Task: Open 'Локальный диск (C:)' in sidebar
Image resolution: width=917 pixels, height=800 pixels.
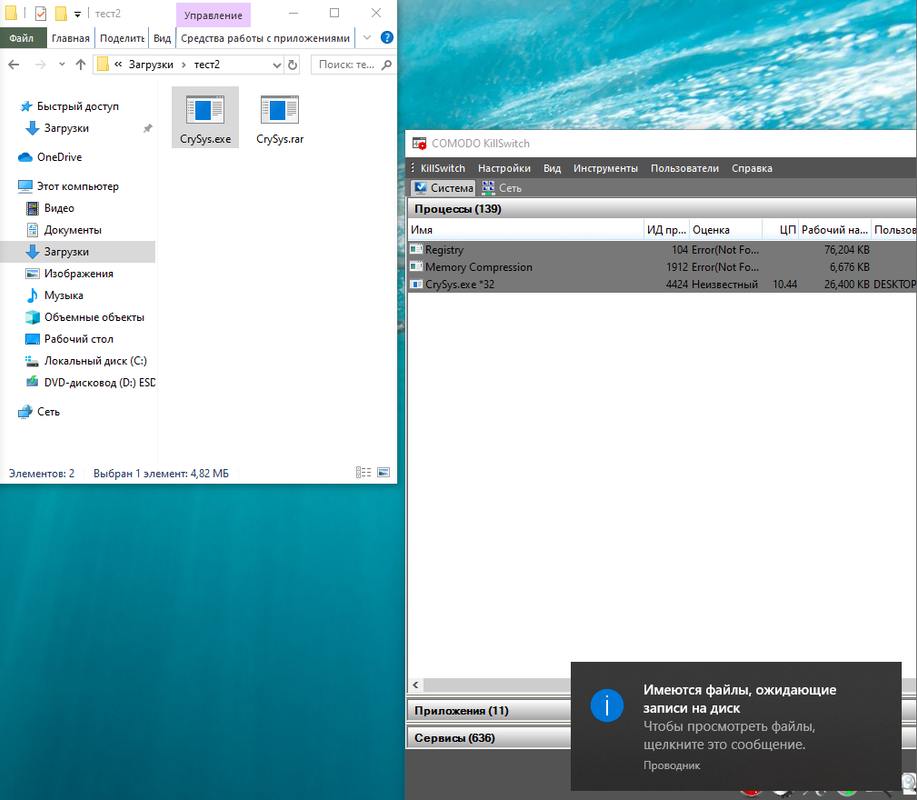Action: pyautogui.click(x=95, y=361)
